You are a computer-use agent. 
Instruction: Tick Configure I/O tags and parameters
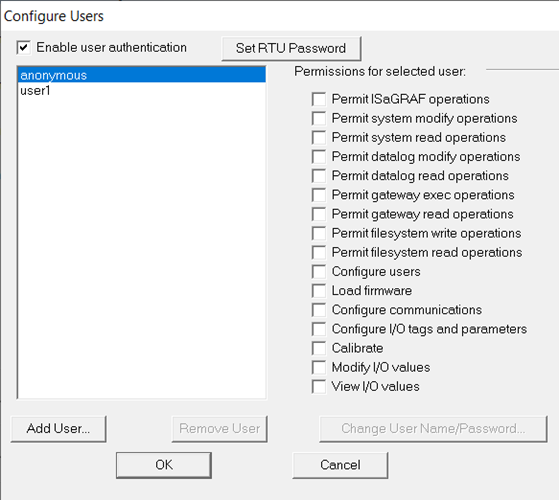[319, 329]
